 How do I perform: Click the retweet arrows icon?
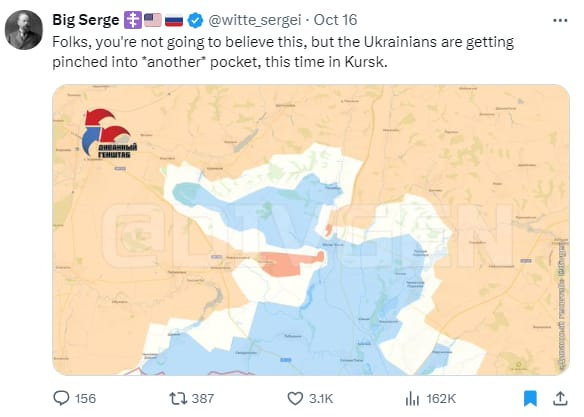tap(178, 398)
